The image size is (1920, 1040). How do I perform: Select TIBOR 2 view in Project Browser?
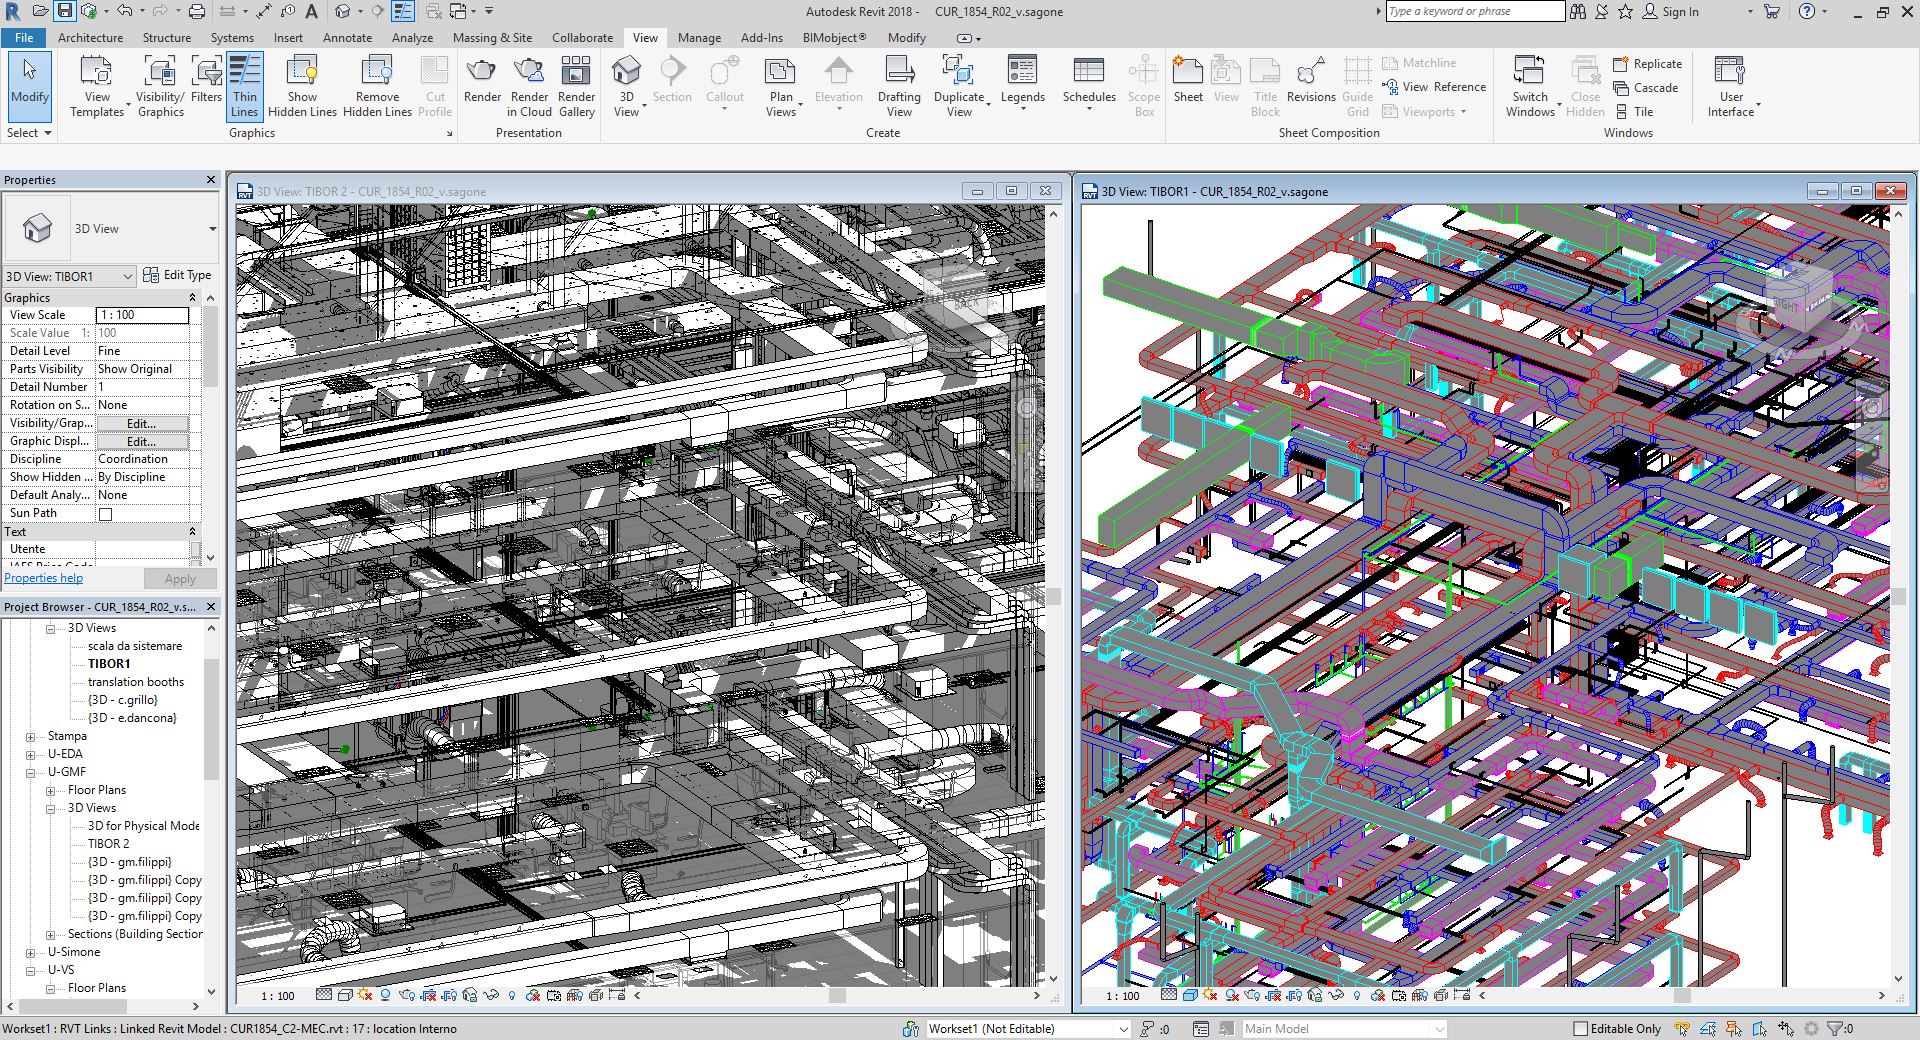[108, 844]
